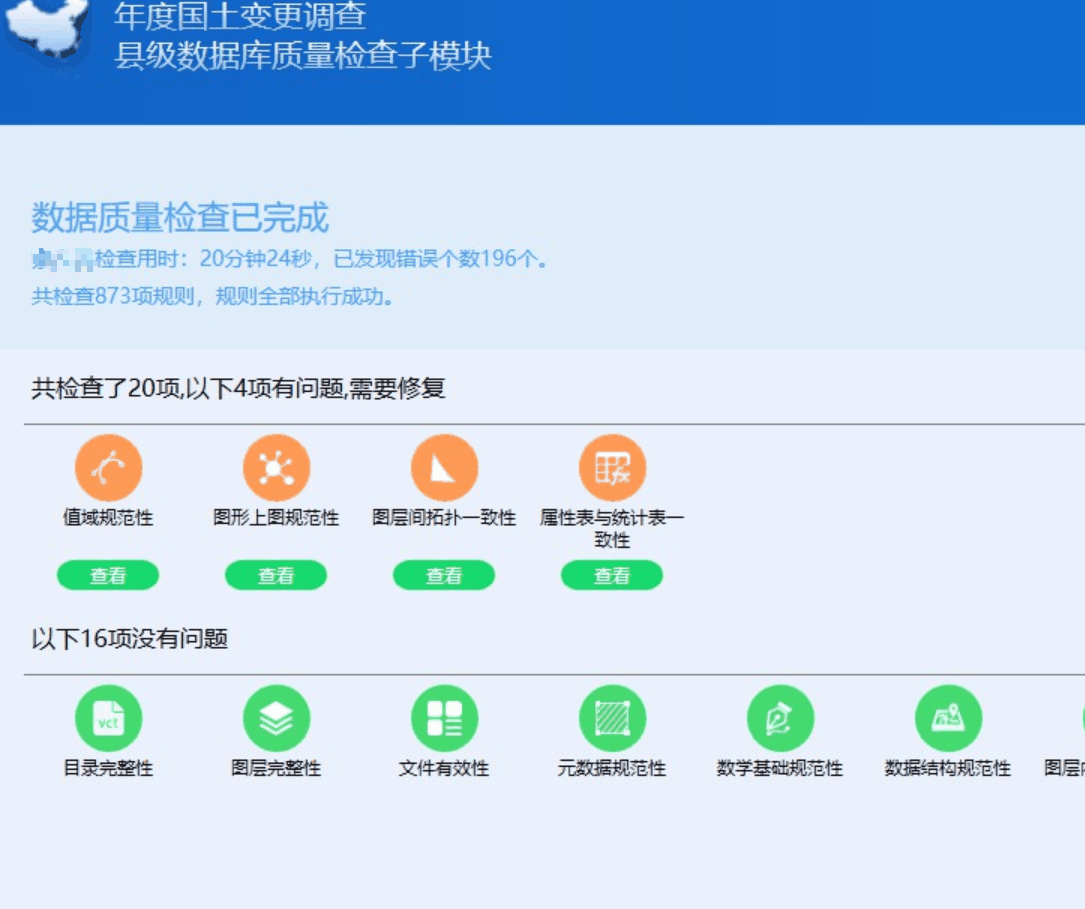Click the 共检查了20项 problem section header
This screenshot has width=1085, height=909.
pos(238,388)
